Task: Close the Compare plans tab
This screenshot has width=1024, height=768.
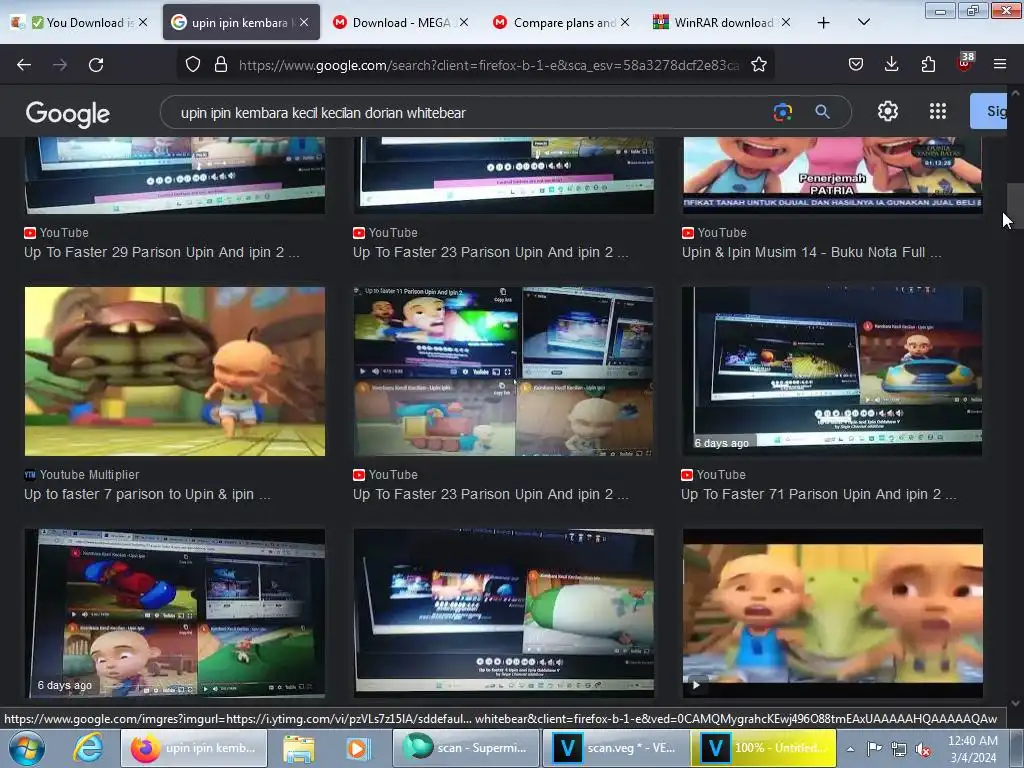Action: click(x=625, y=23)
